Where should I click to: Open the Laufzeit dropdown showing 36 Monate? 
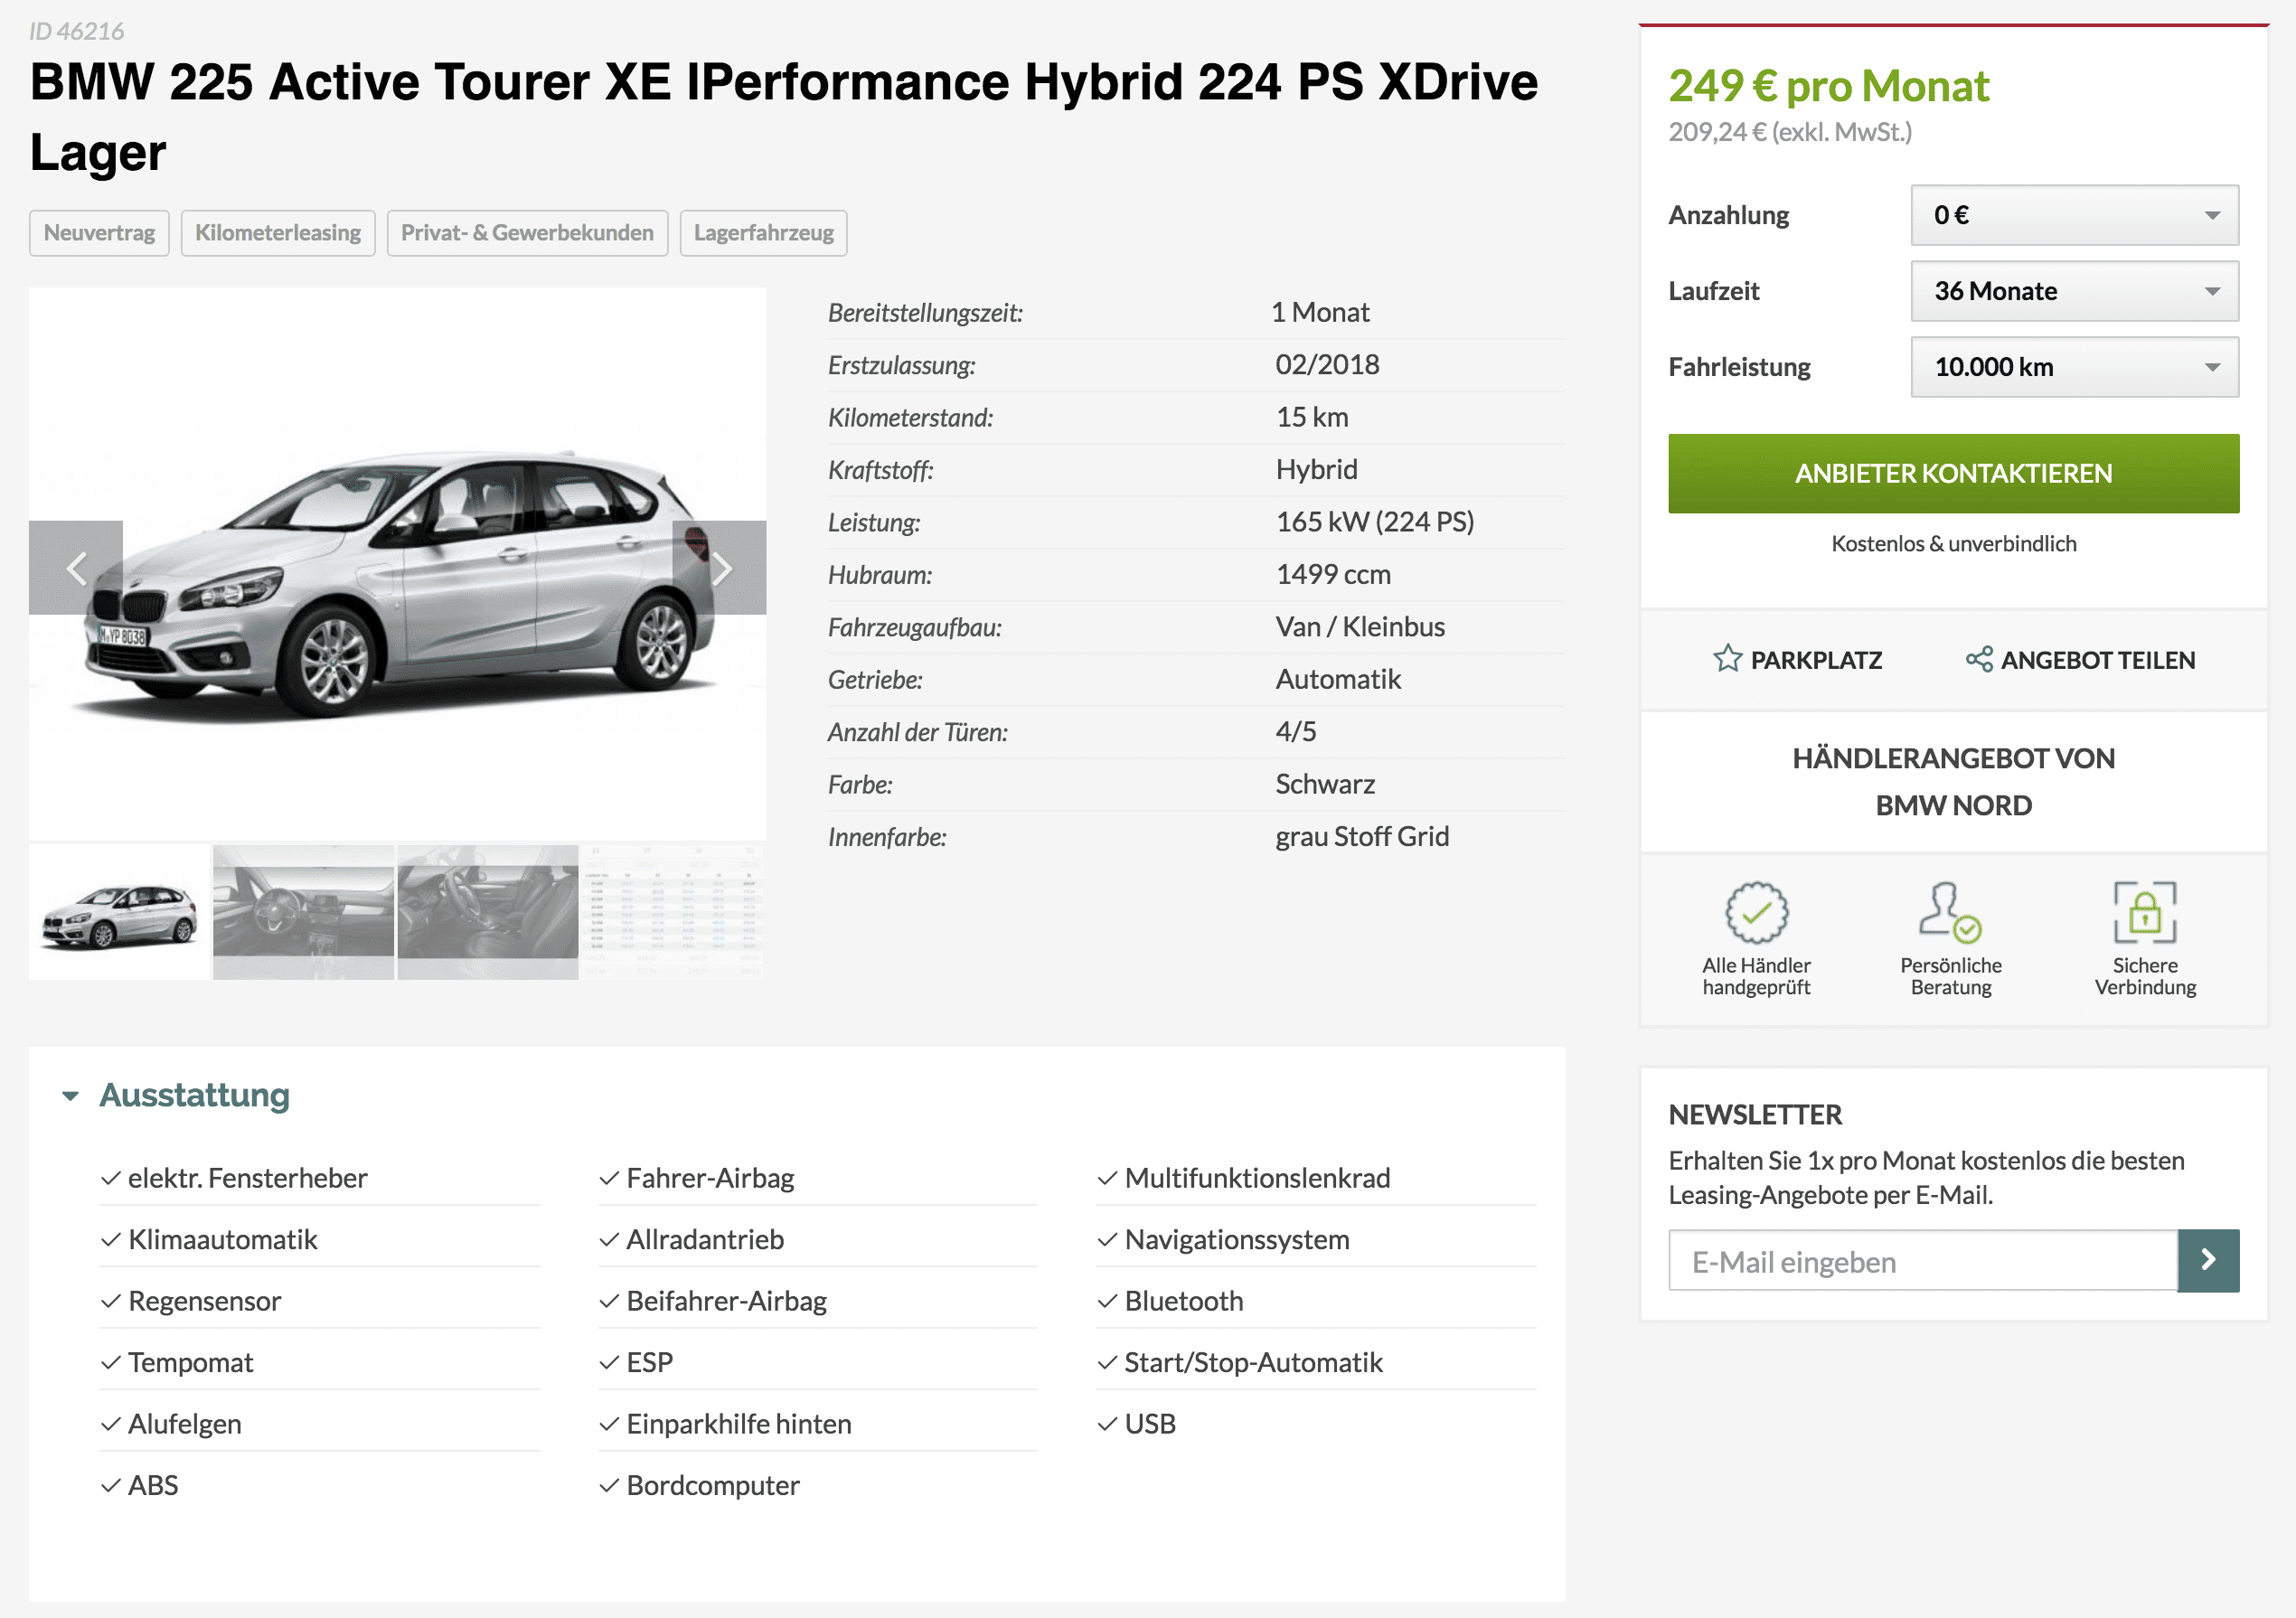(x=2074, y=291)
